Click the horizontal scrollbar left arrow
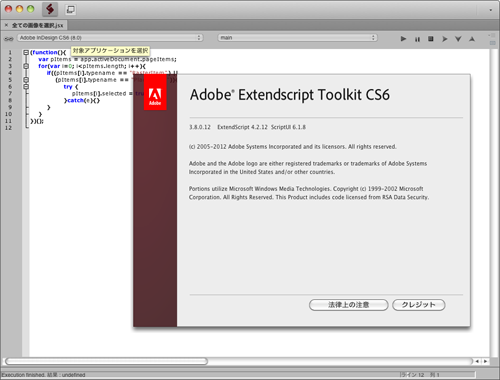Viewport: 500px width, 380px height. tap(478, 361)
